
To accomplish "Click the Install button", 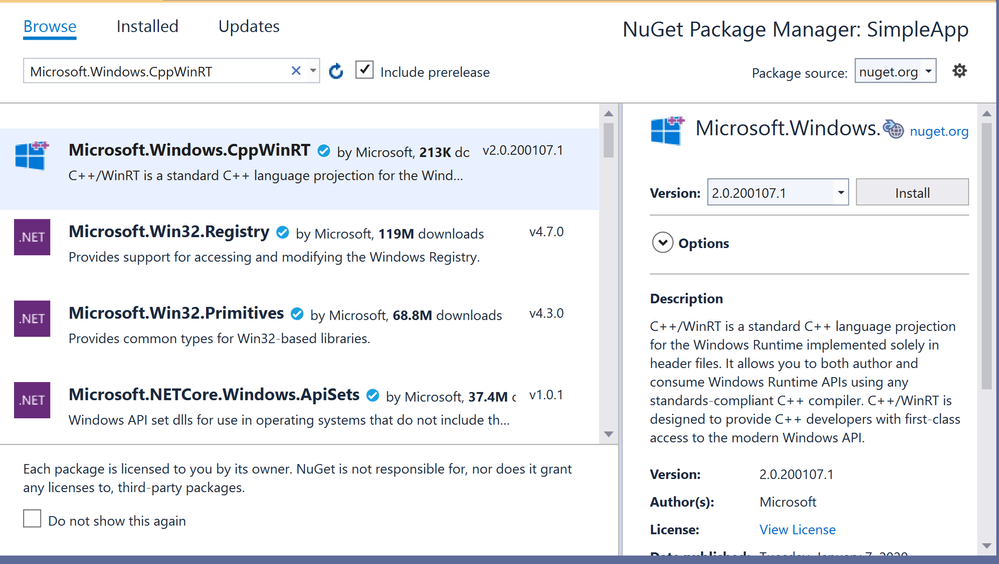I will coord(912,192).
